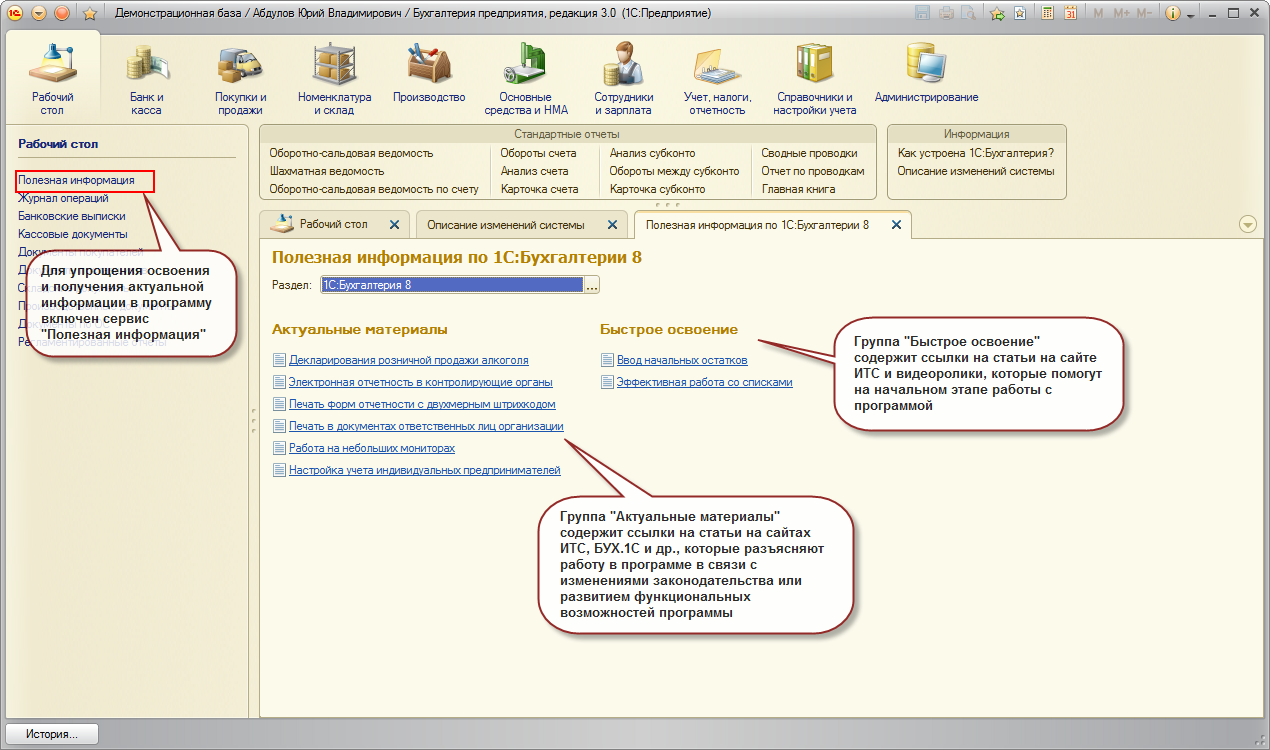Open Декларирования розничной продажи алкоголя article
Viewport: 1270px width, 750px height.
(408, 360)
